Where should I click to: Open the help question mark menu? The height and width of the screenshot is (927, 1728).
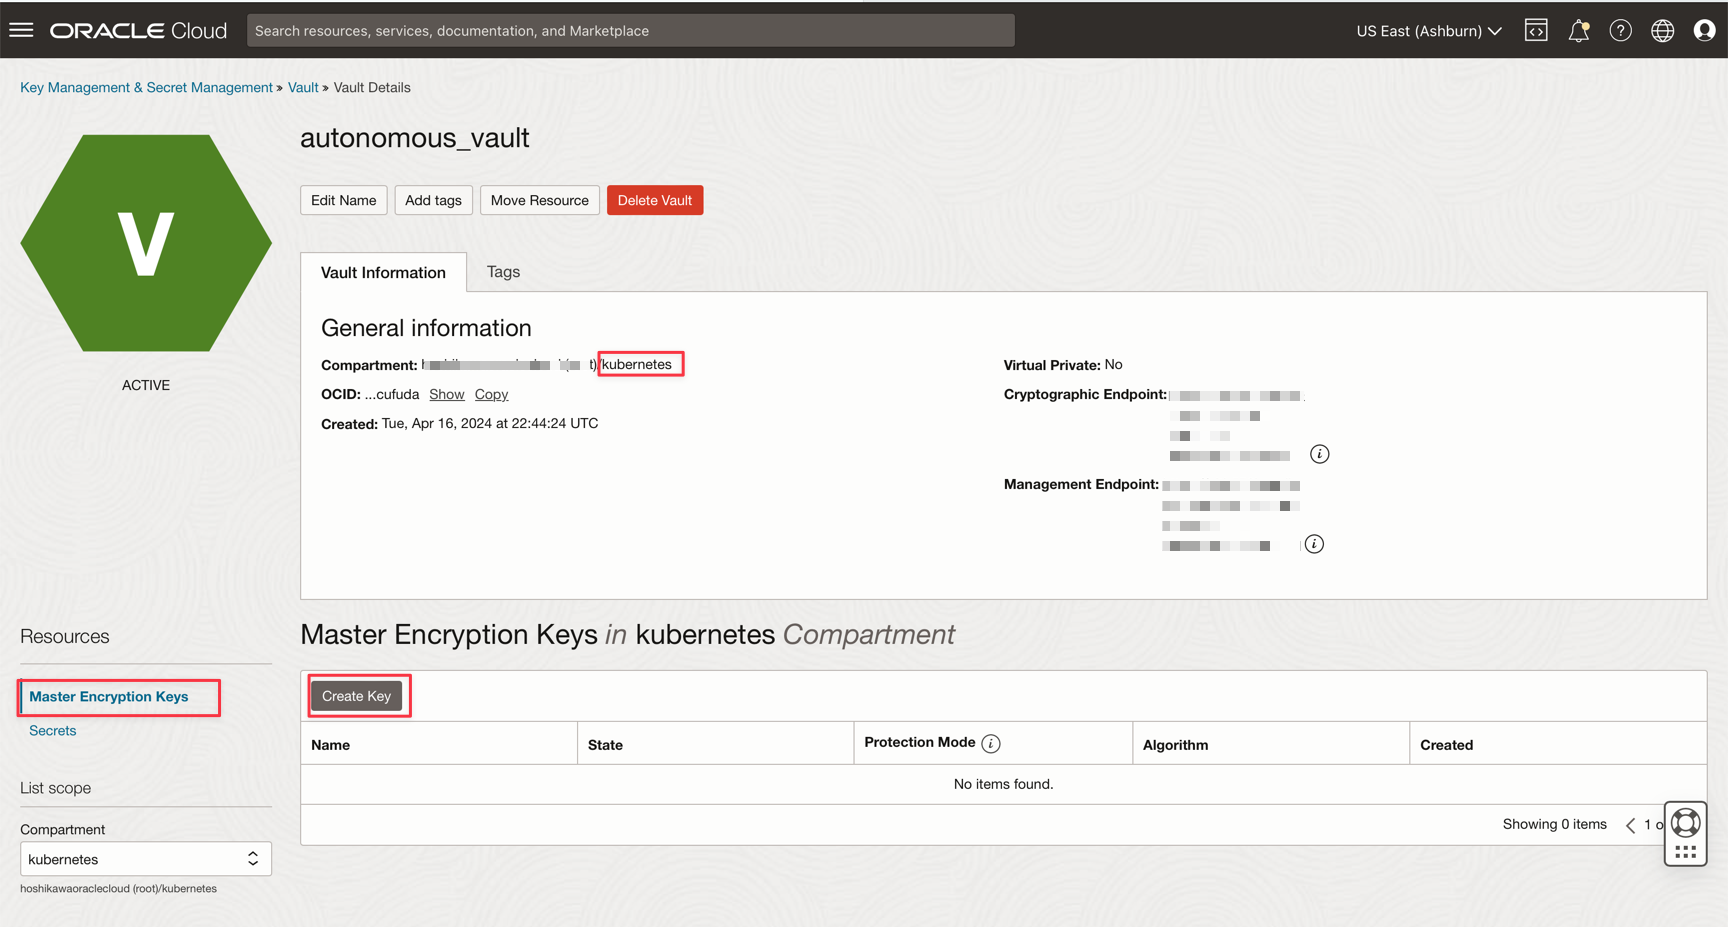(1621, 31)
